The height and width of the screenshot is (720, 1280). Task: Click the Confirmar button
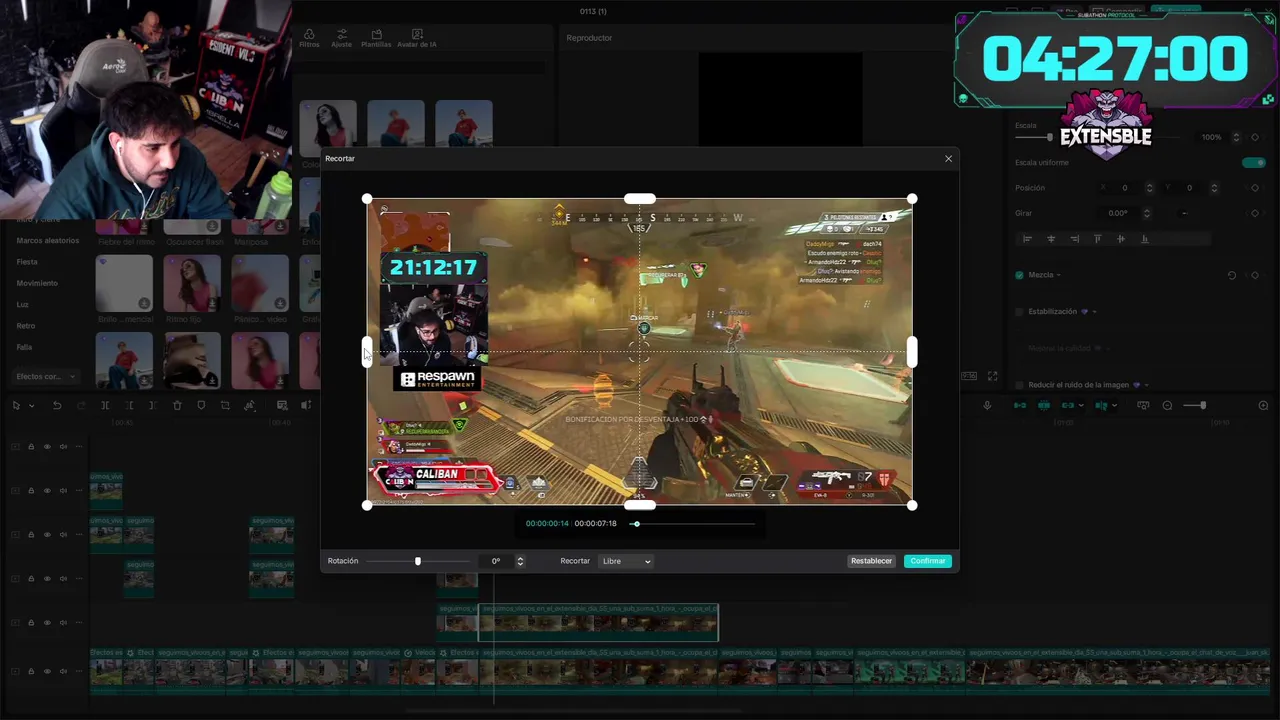click(x=928, y=561)
